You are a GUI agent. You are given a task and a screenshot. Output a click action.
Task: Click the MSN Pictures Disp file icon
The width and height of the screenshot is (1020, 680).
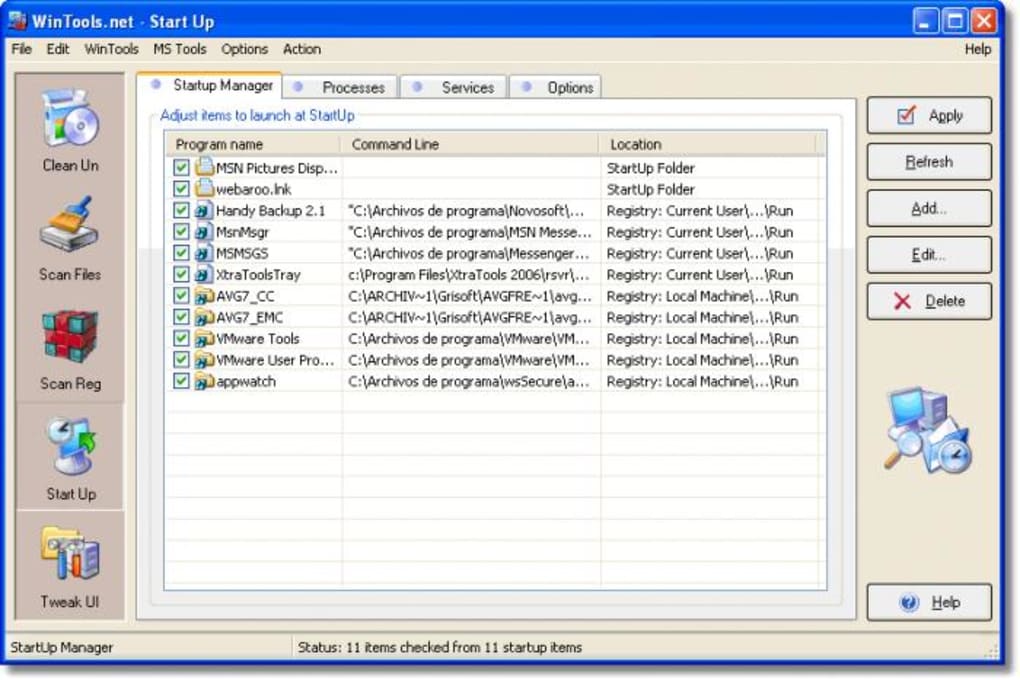pos(204,167)
